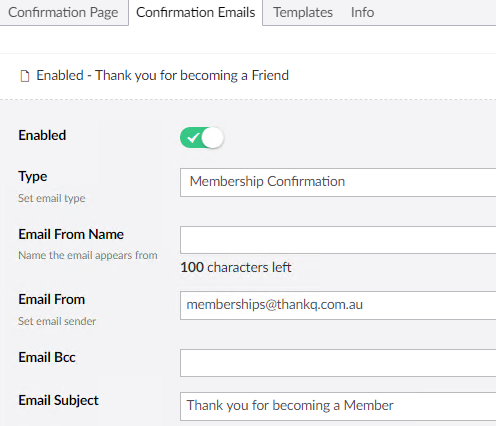Click the Enabled field label
The height and width of the screenshot is (426, 496).
pos(42,135)
